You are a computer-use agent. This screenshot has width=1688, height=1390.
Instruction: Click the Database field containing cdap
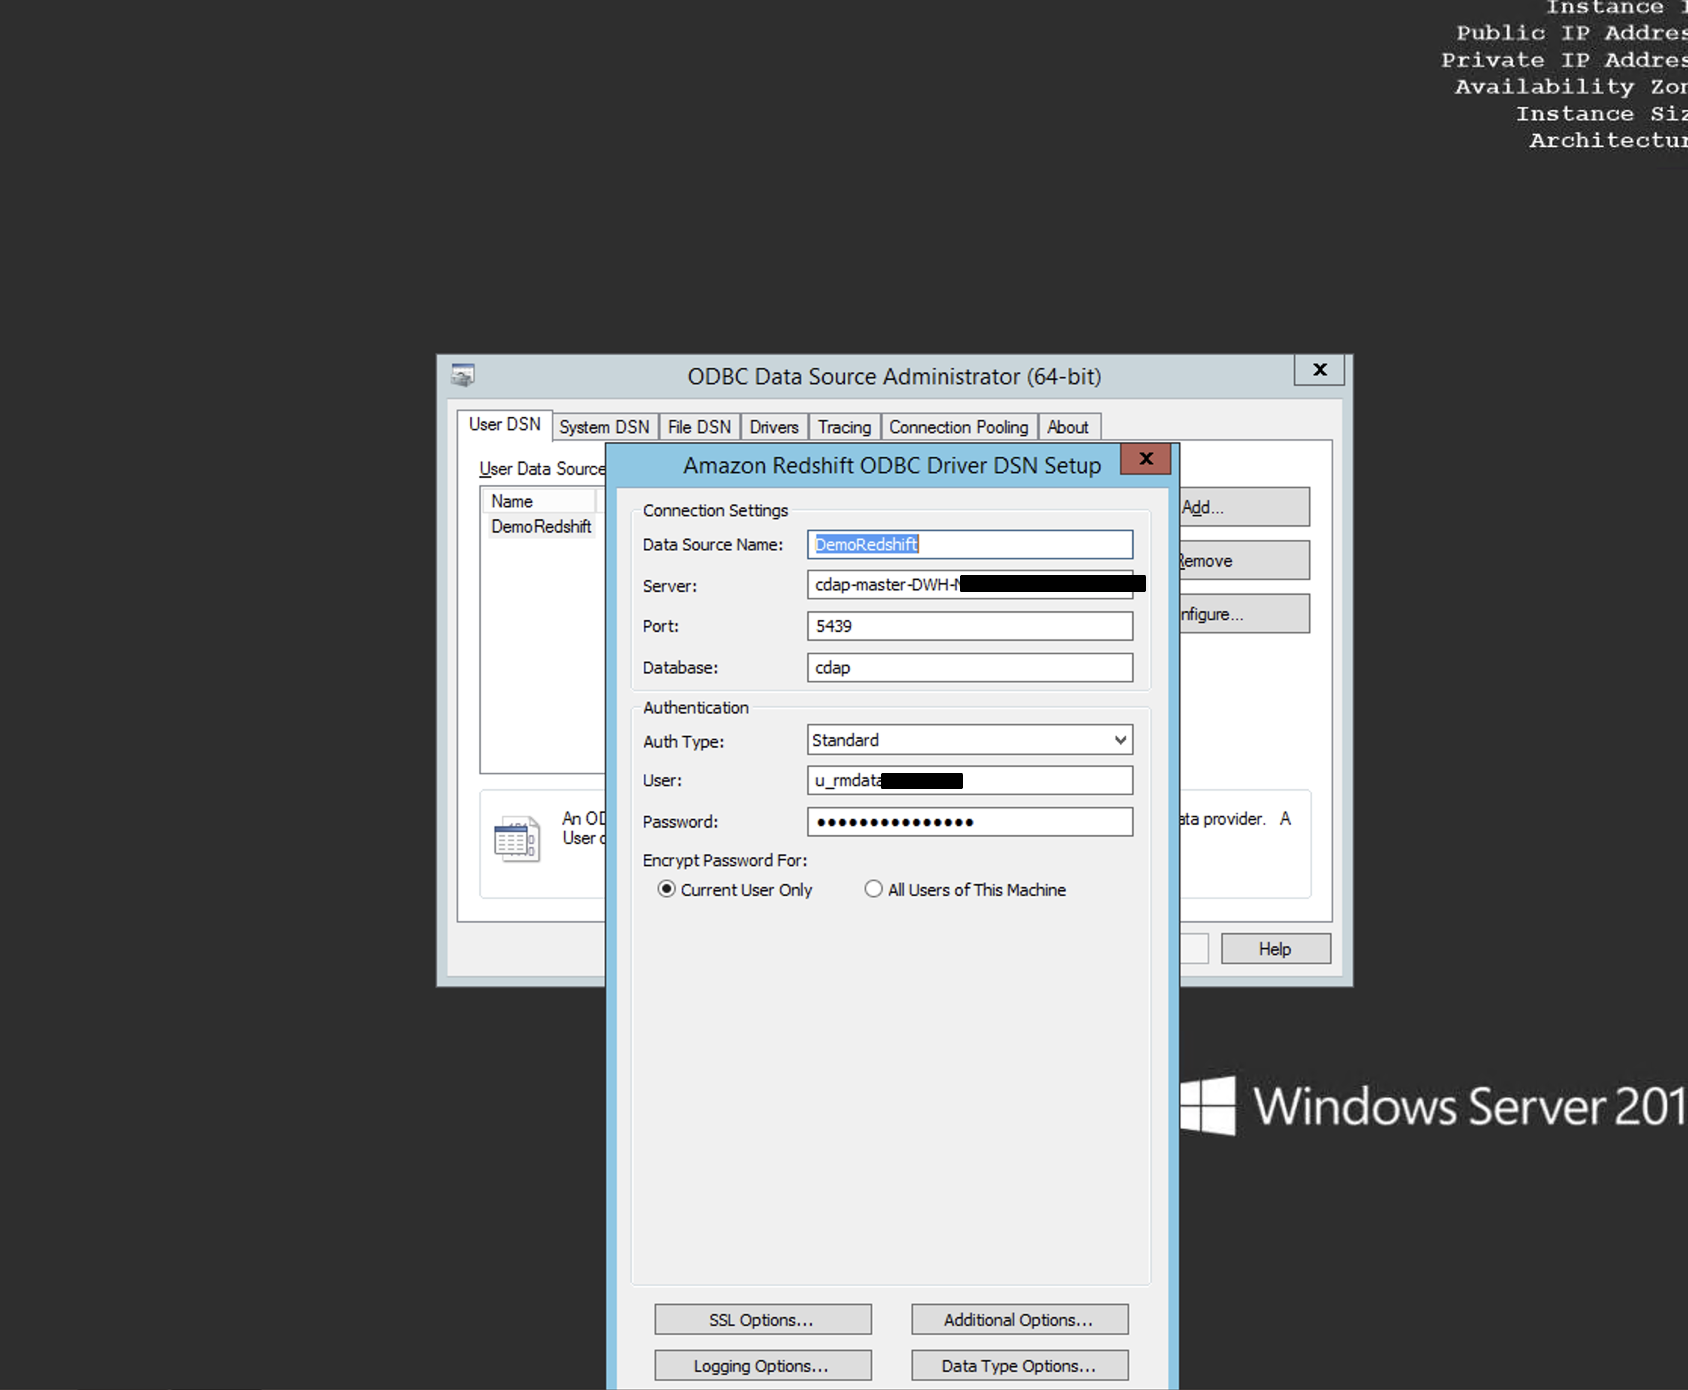(x=970, y=667)
